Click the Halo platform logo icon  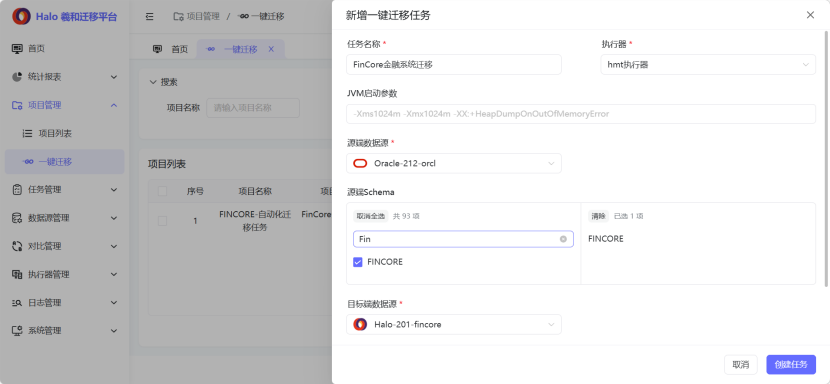point(22,16)
